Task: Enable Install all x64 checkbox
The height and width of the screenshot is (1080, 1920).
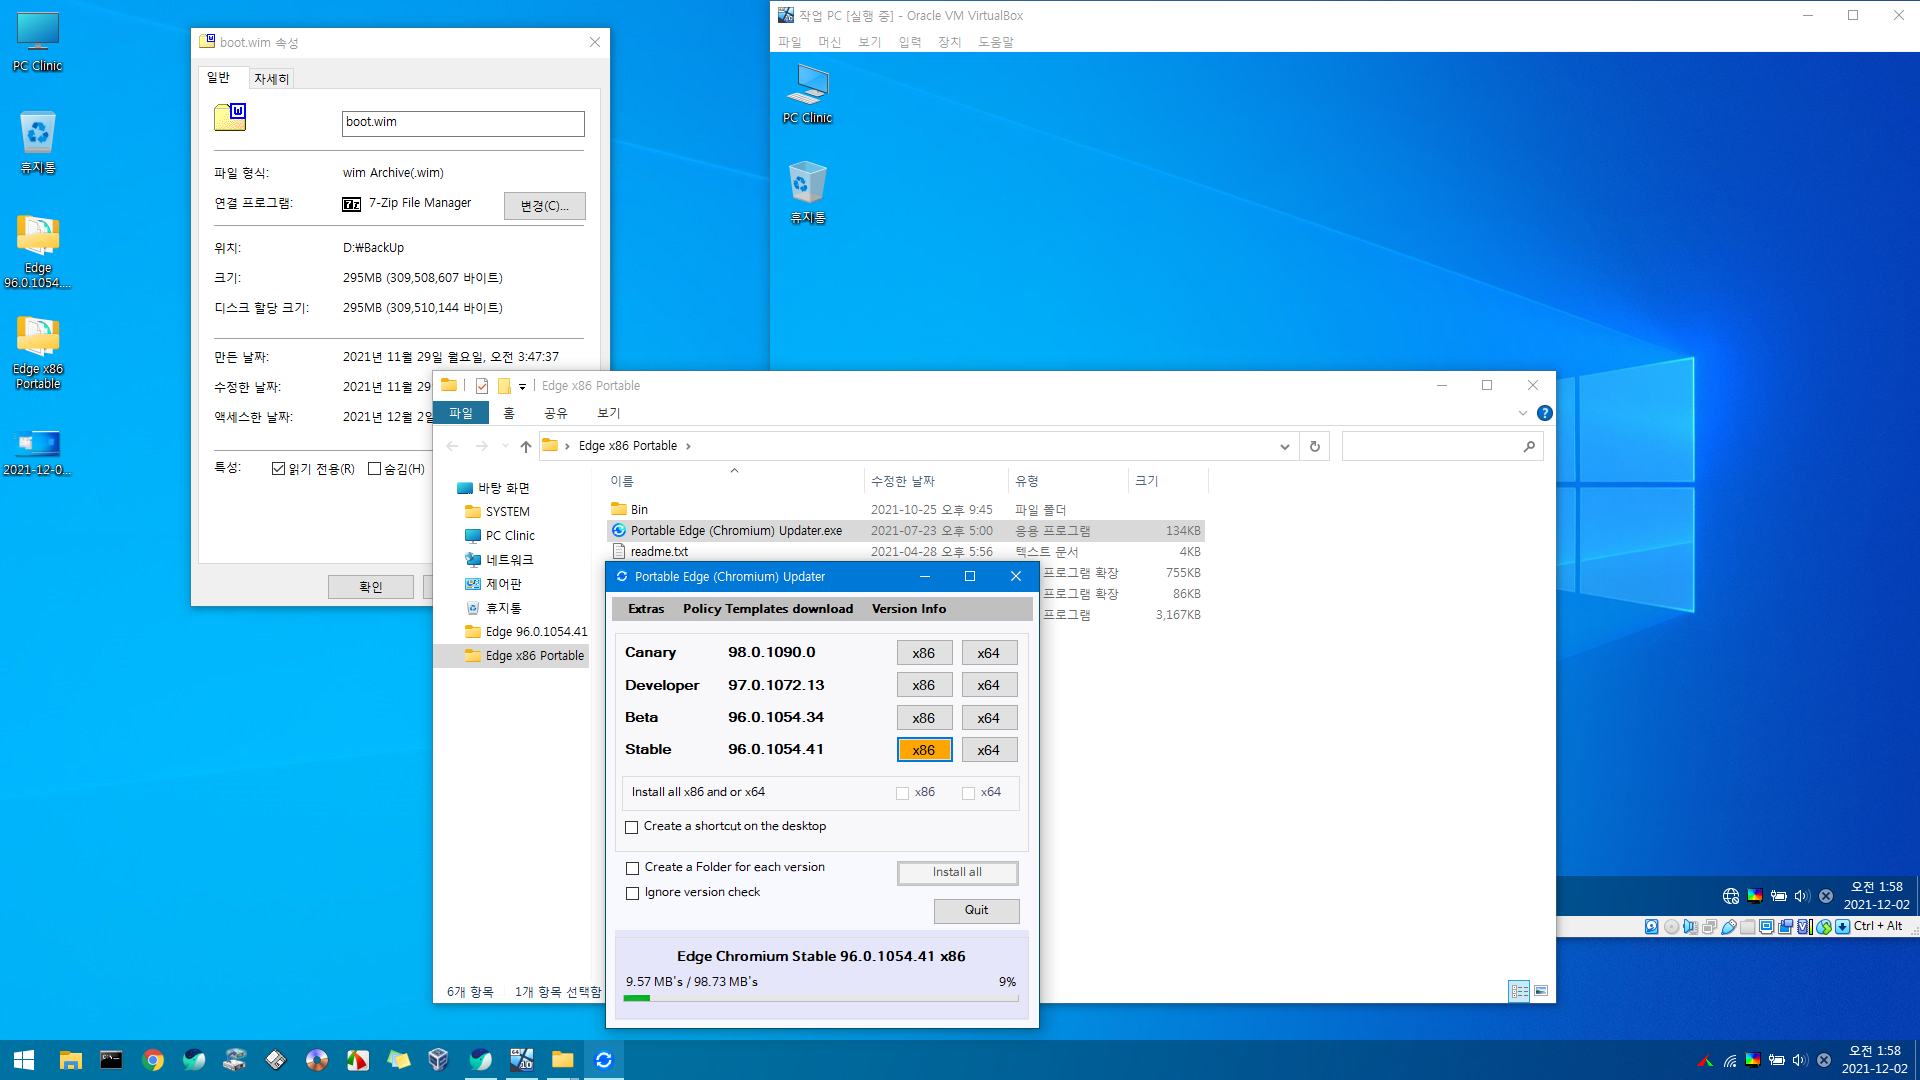Action: 968,793
